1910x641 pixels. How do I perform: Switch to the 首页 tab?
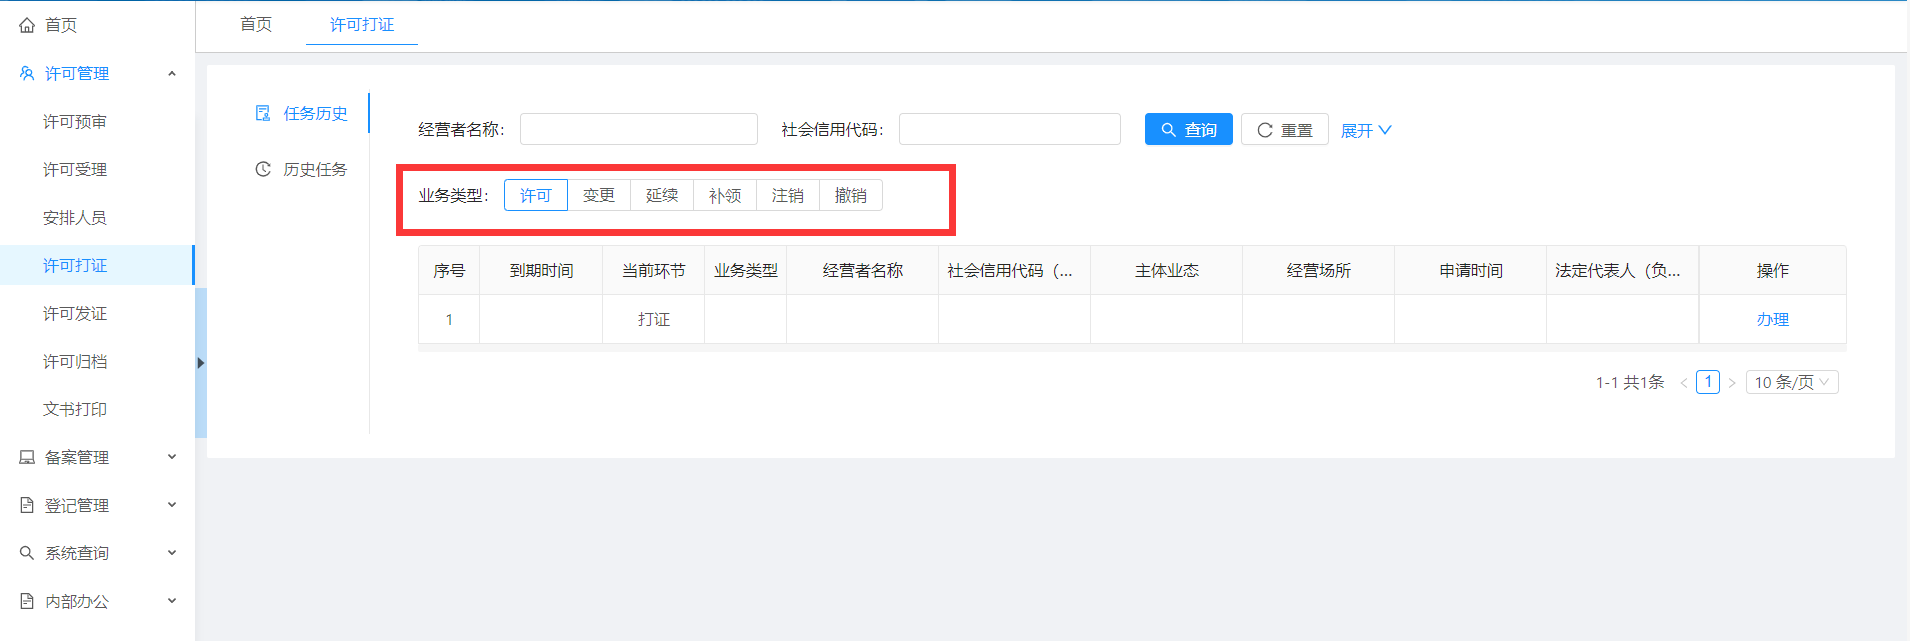point(256,24)
